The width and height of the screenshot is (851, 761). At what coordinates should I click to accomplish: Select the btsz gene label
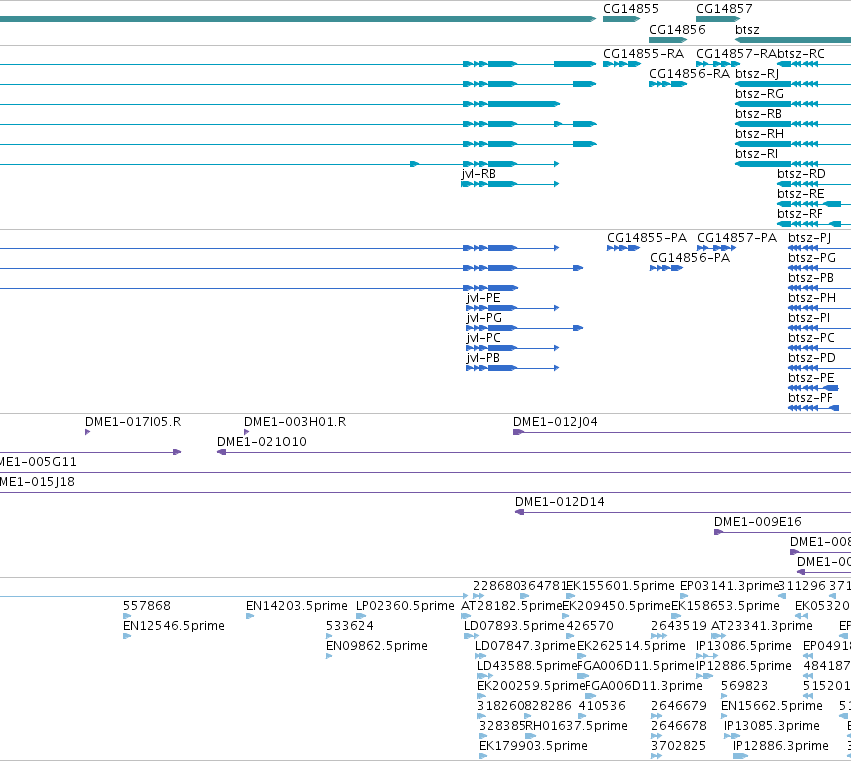pos(747,30)
